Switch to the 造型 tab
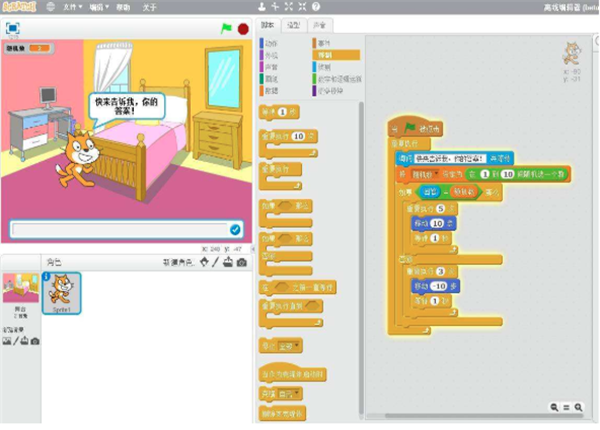Viewport: 600px width, 430px height. tap(293, 26)
